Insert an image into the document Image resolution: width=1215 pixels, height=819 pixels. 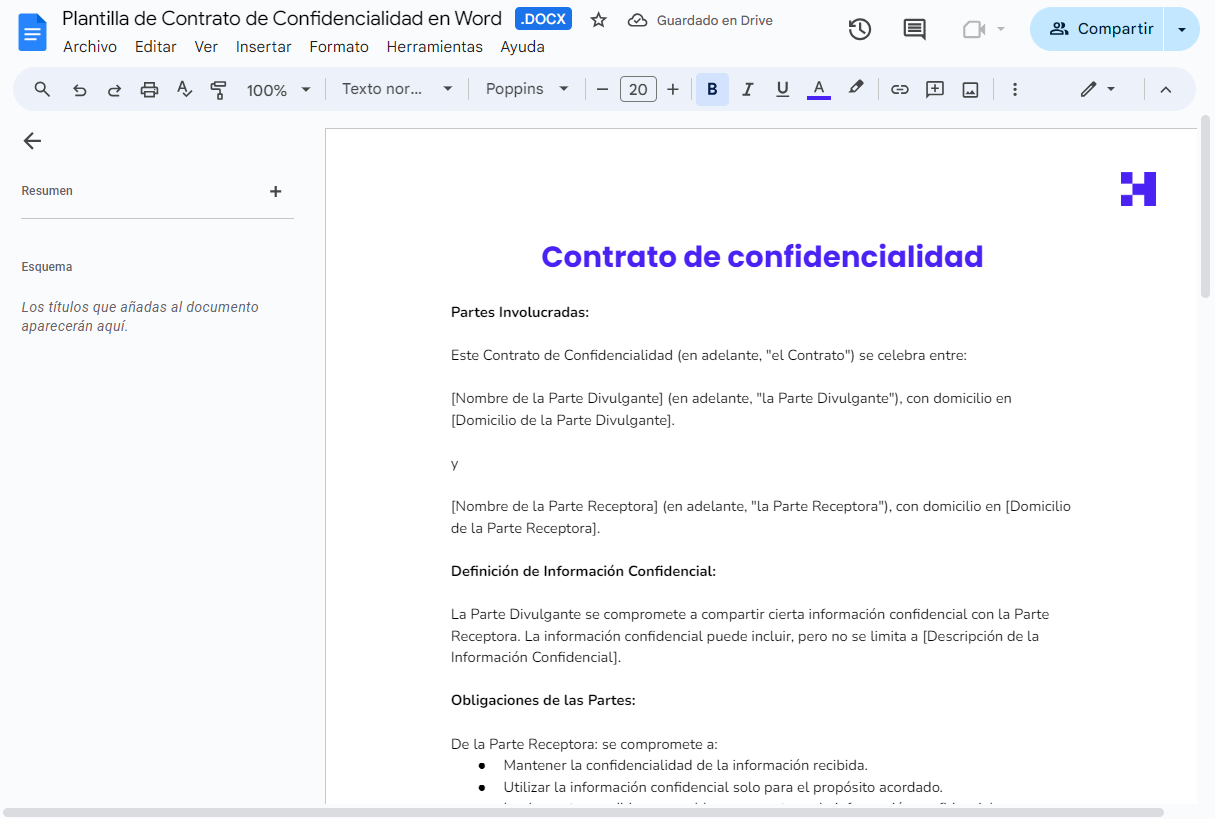click(x=970, y=89)
